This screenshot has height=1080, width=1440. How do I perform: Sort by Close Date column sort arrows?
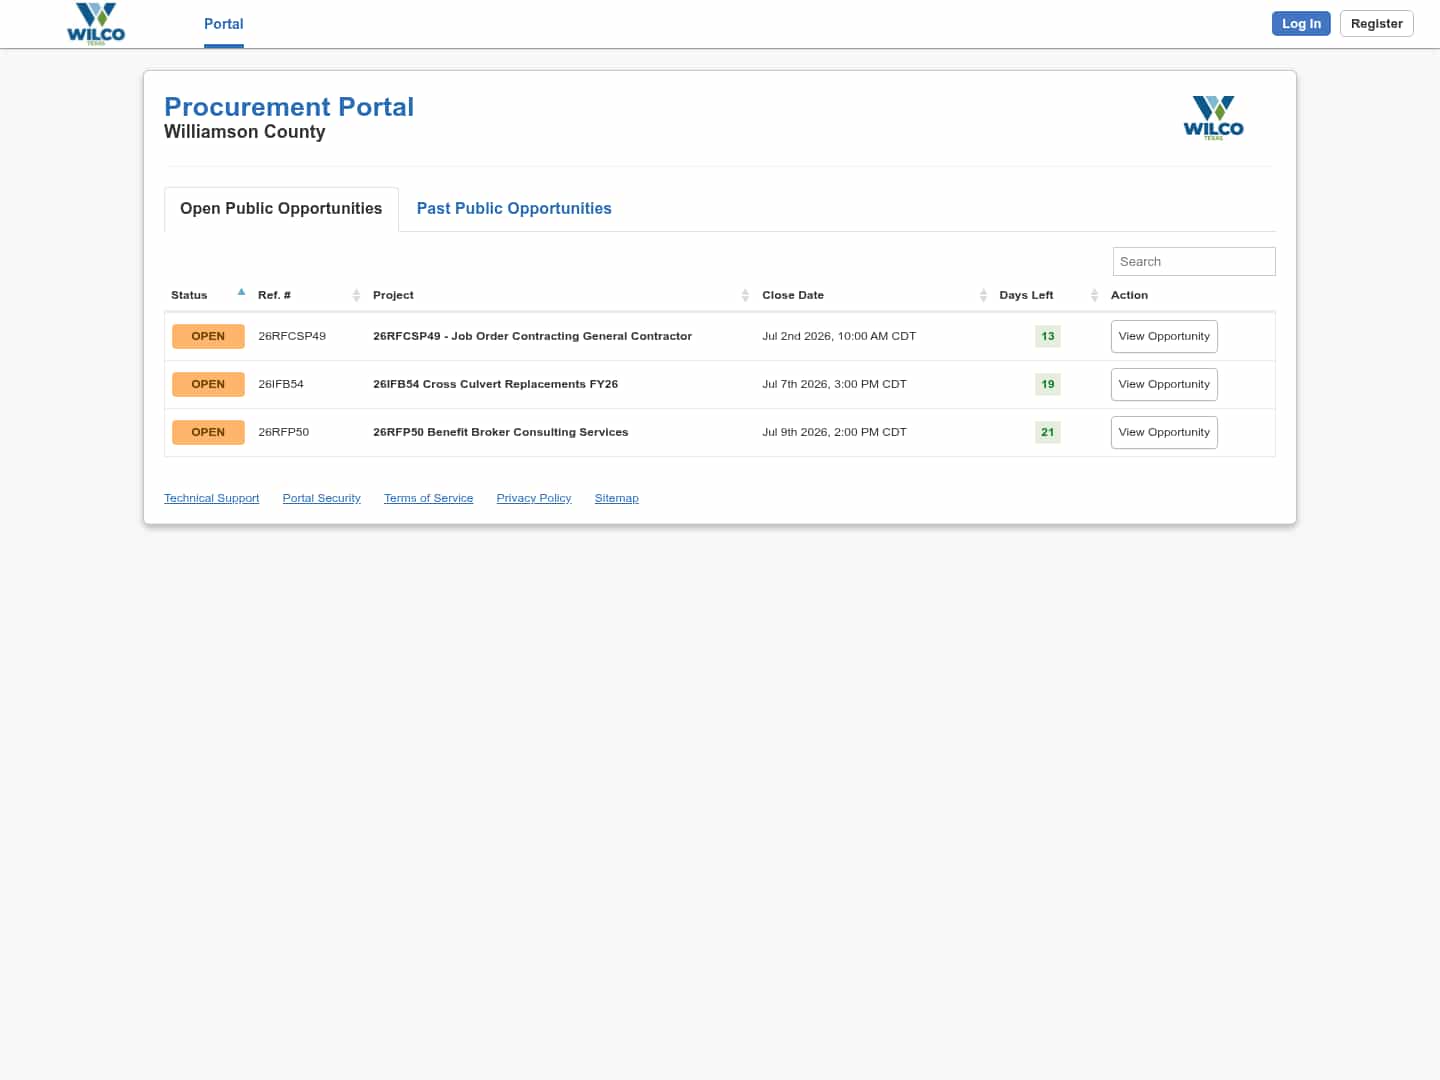pyautogui.click(x=983, y=295)
